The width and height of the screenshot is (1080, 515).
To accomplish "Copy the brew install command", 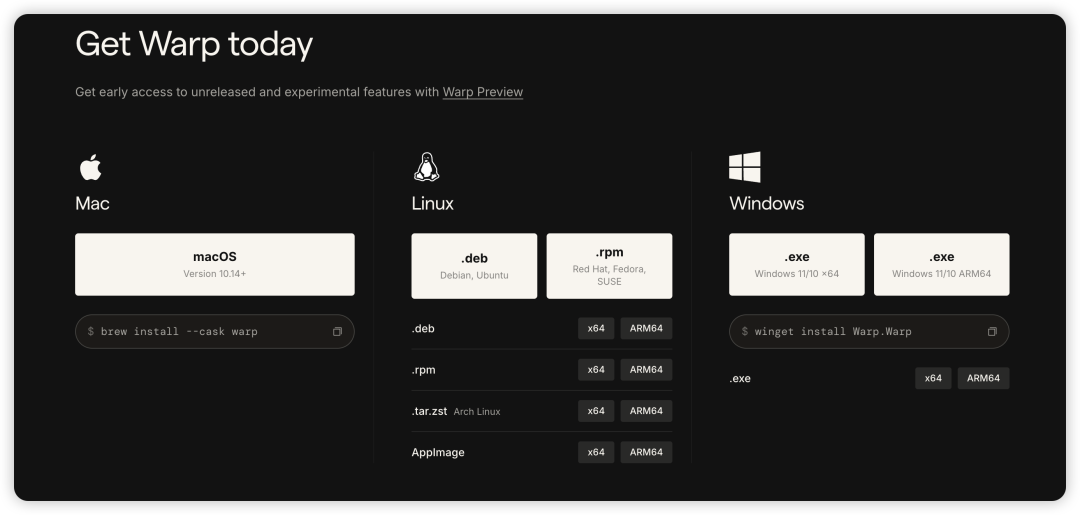I will [x=338, y=332].
